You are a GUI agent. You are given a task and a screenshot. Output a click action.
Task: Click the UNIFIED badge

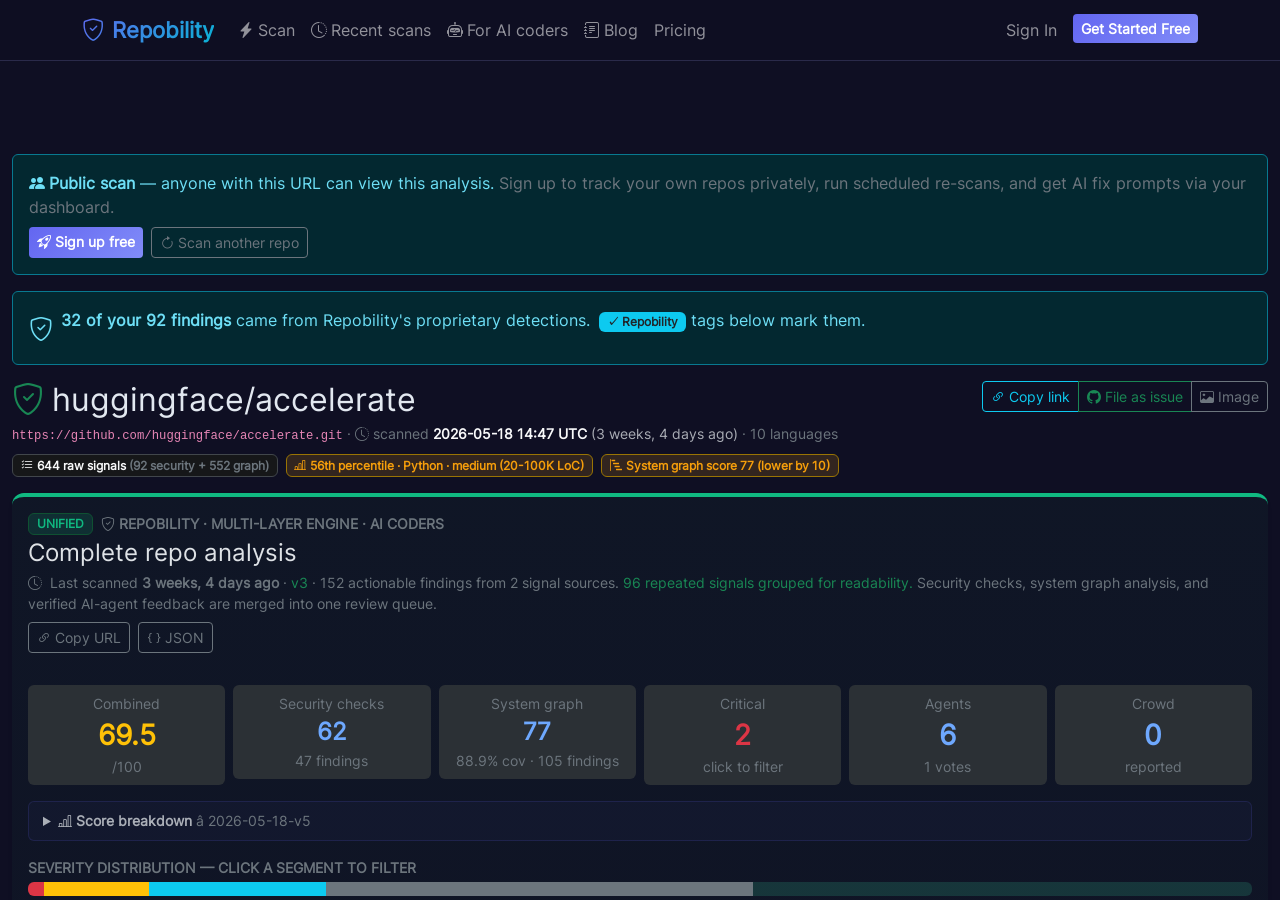pos(60,524)
